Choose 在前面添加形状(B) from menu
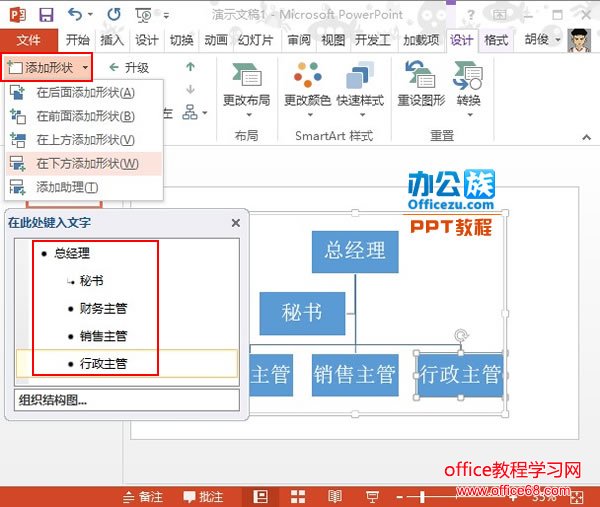Screen dimensions: 600x507 [84, 116]
